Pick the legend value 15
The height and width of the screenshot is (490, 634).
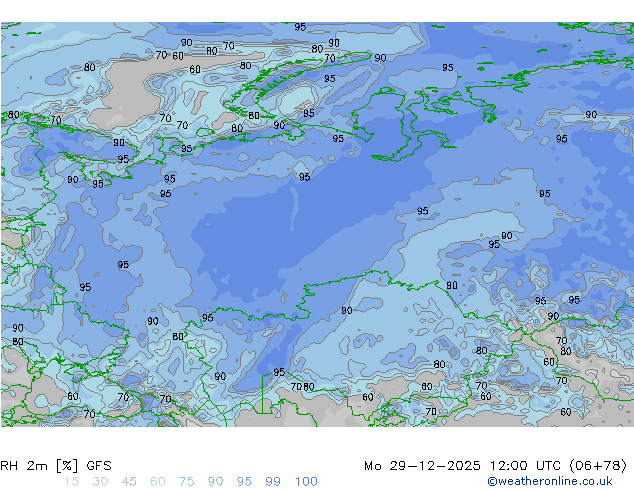(x=71, y=482)
